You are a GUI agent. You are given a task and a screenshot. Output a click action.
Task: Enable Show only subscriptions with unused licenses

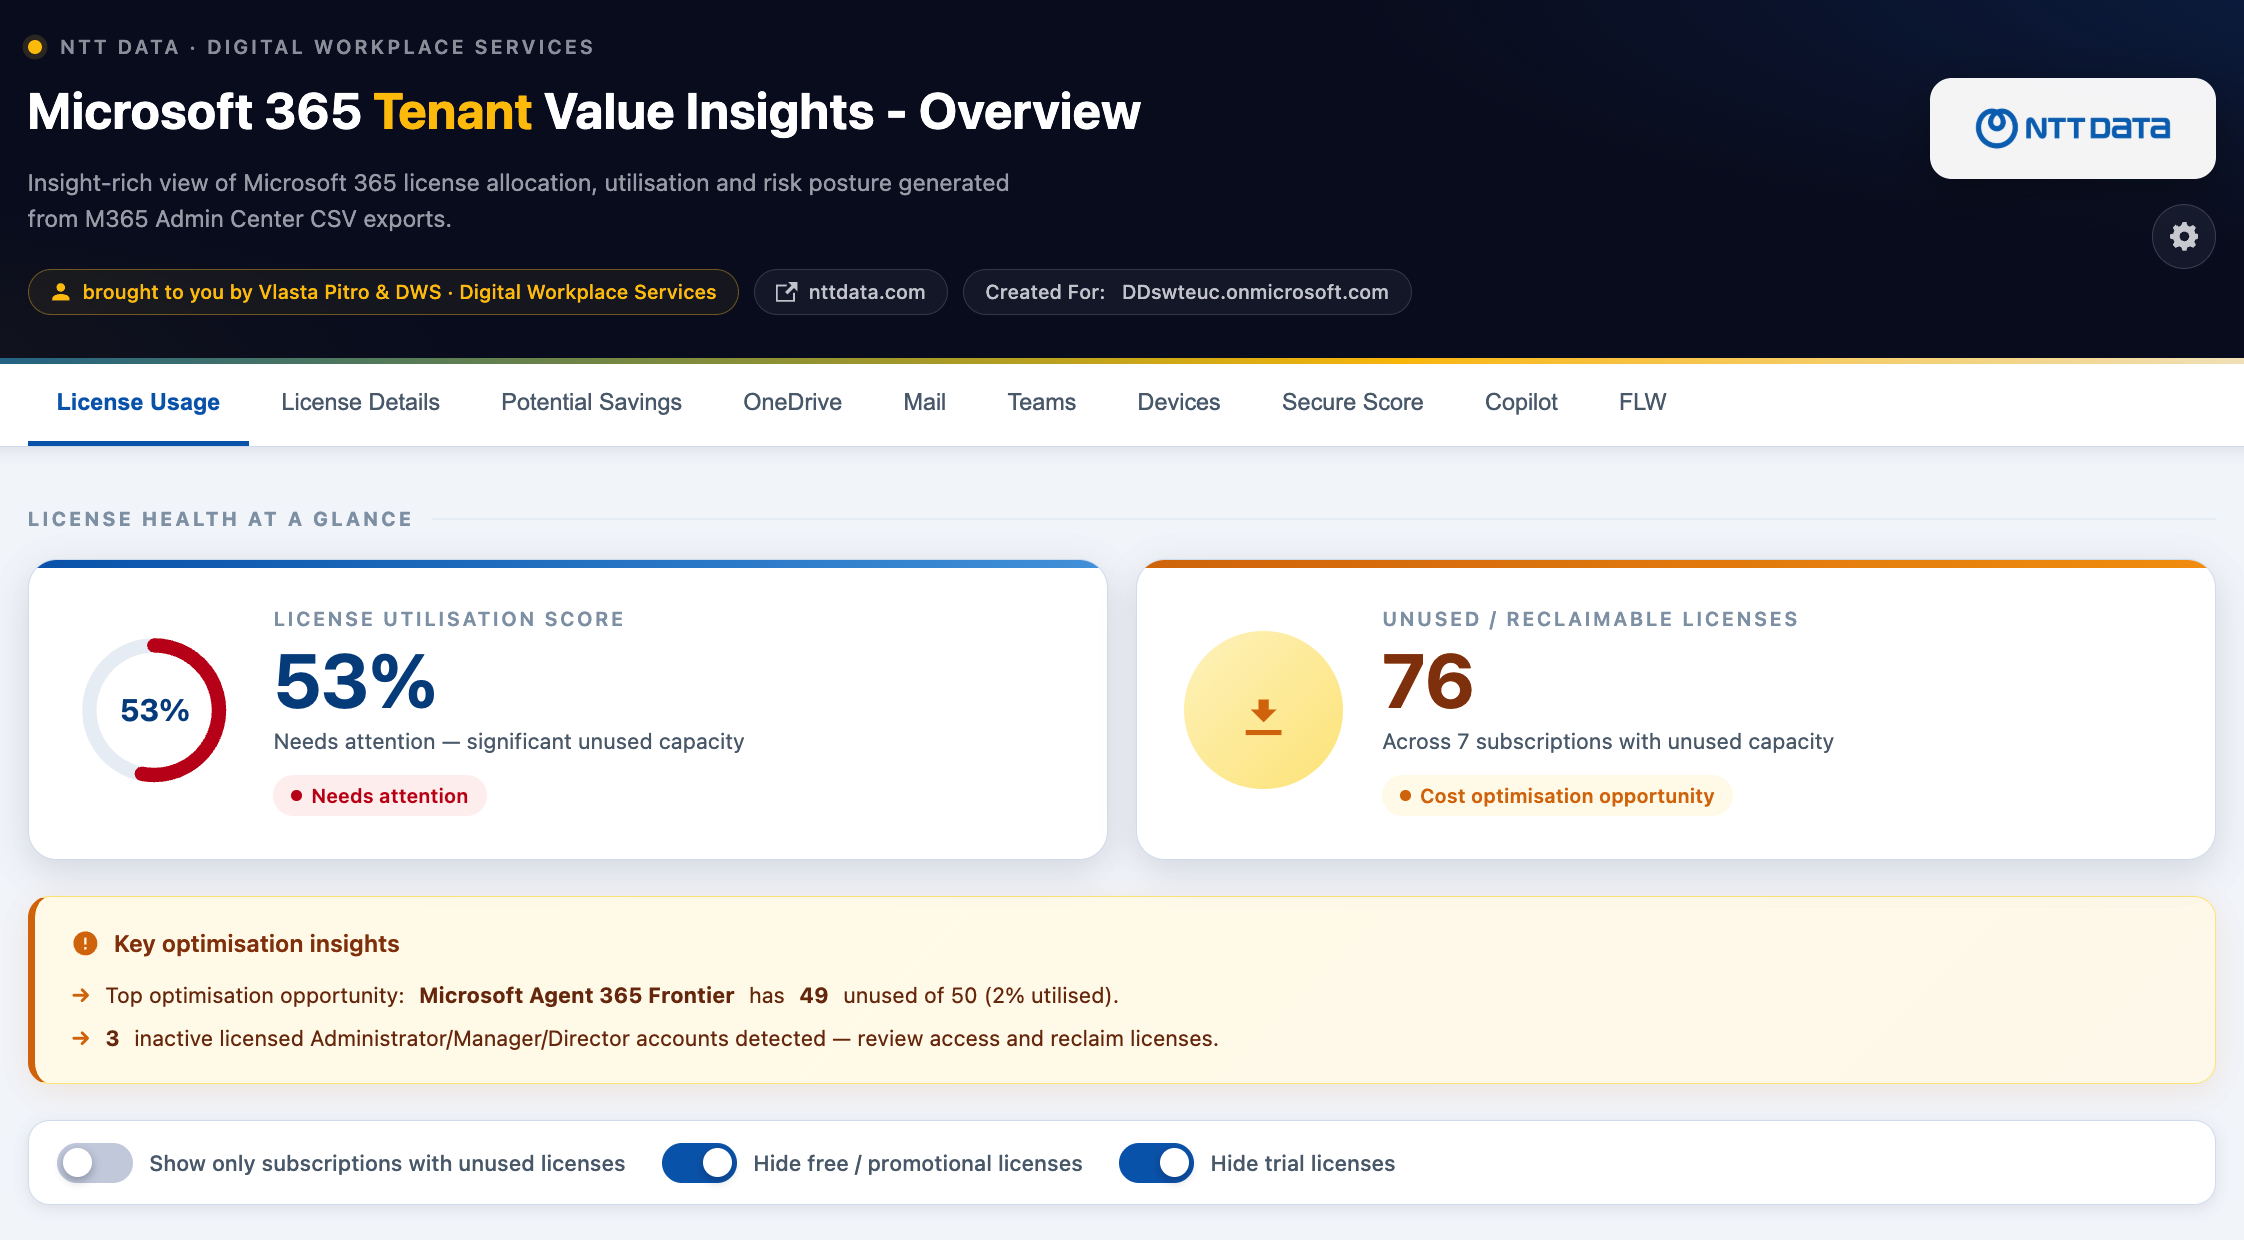(95, 1163)
